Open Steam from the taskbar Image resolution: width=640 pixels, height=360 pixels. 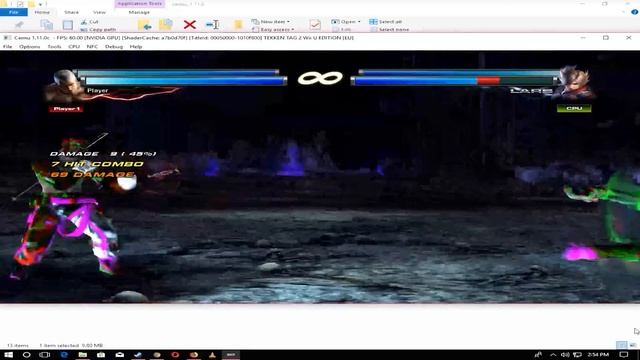coord(138,355)
